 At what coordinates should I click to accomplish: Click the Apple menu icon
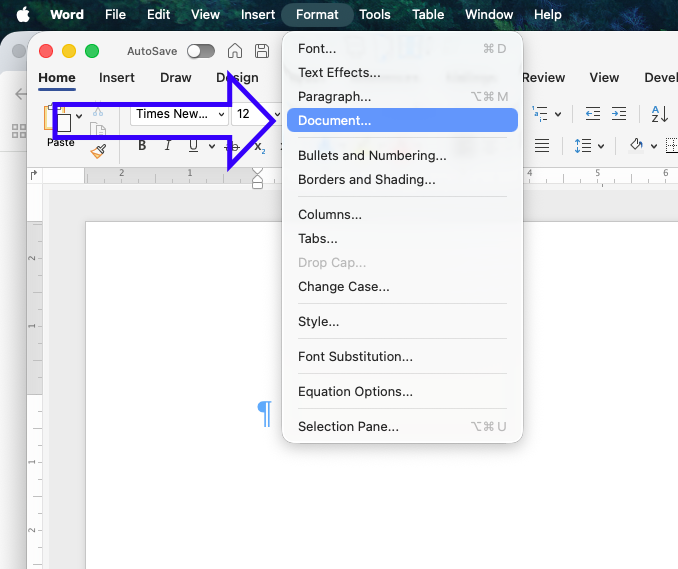(x=23, y=14)
